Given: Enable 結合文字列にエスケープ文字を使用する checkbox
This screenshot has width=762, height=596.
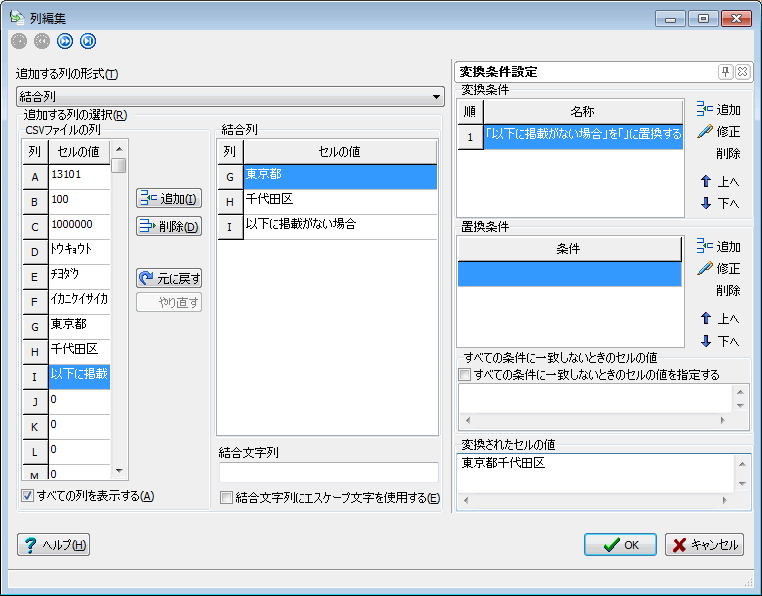Looking at the screenshot, I should (x=226, y=498).
